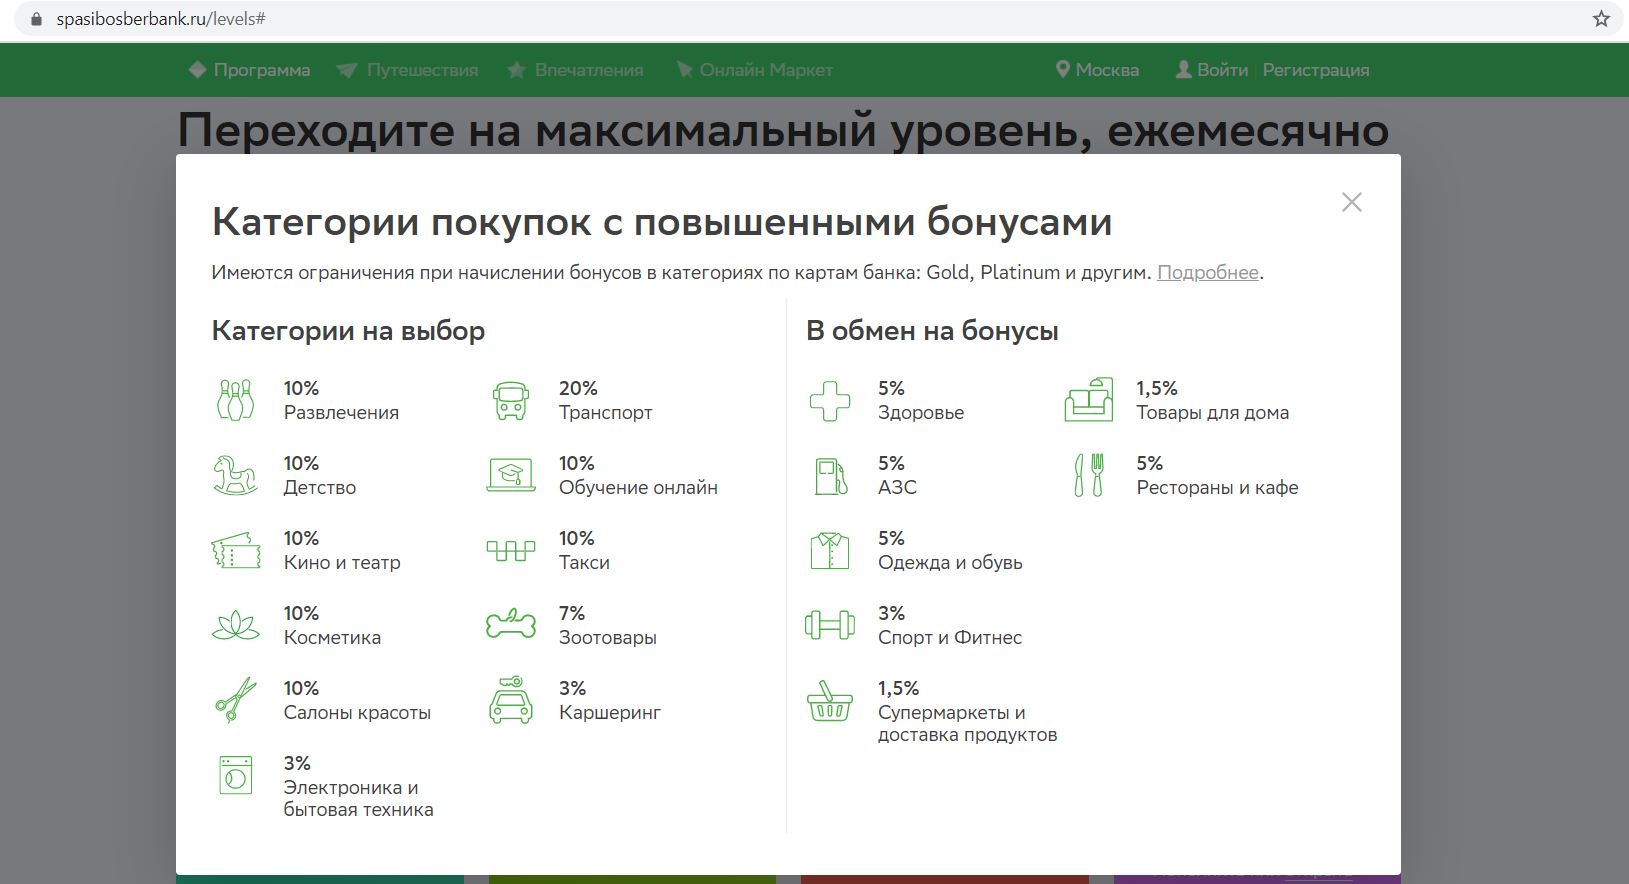Click the sofa Товары для дома icon
Screen dimensions: 1629x884
1088,400
